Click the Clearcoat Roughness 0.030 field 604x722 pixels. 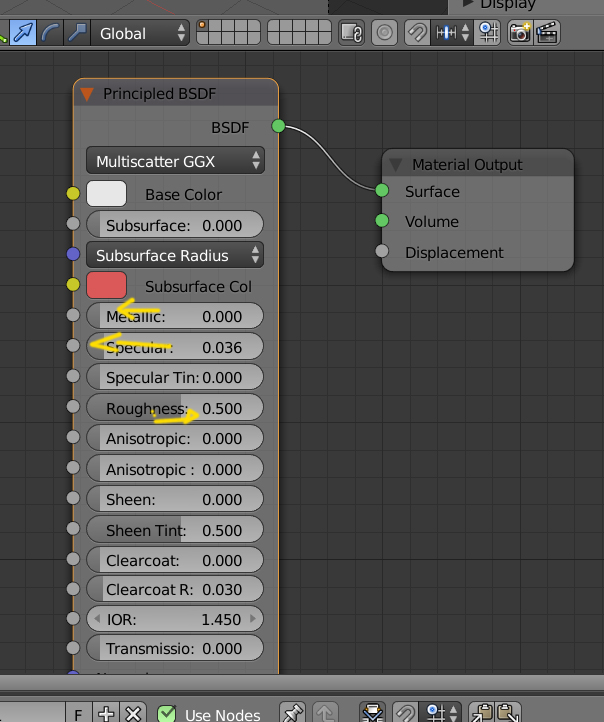(x=175, y=589)
